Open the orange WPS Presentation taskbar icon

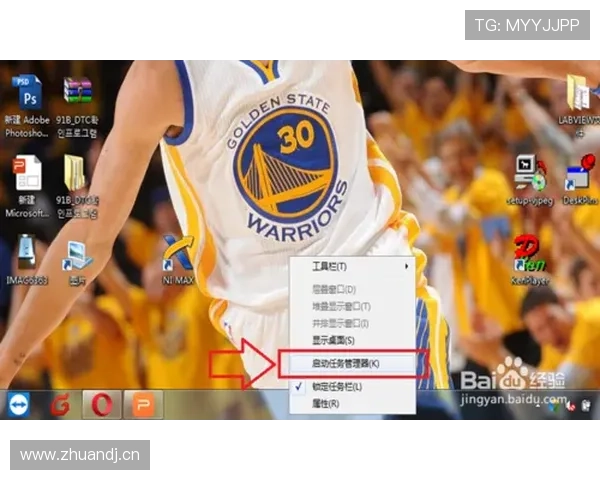pos(143,405)
